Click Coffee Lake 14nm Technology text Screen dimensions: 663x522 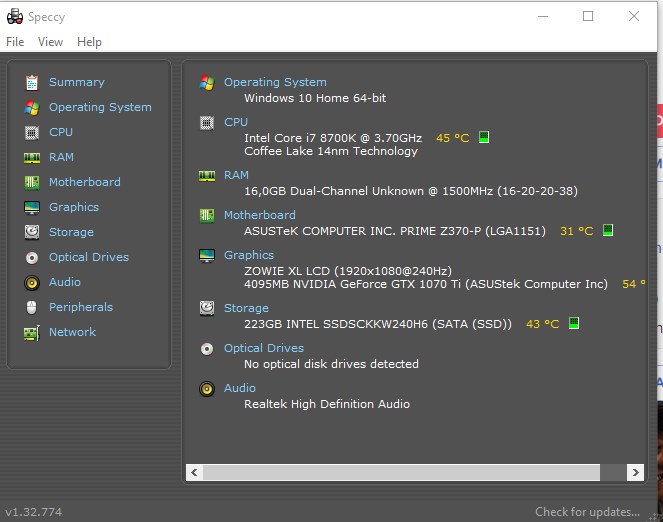pyautogui.click(x=331, y=151)
